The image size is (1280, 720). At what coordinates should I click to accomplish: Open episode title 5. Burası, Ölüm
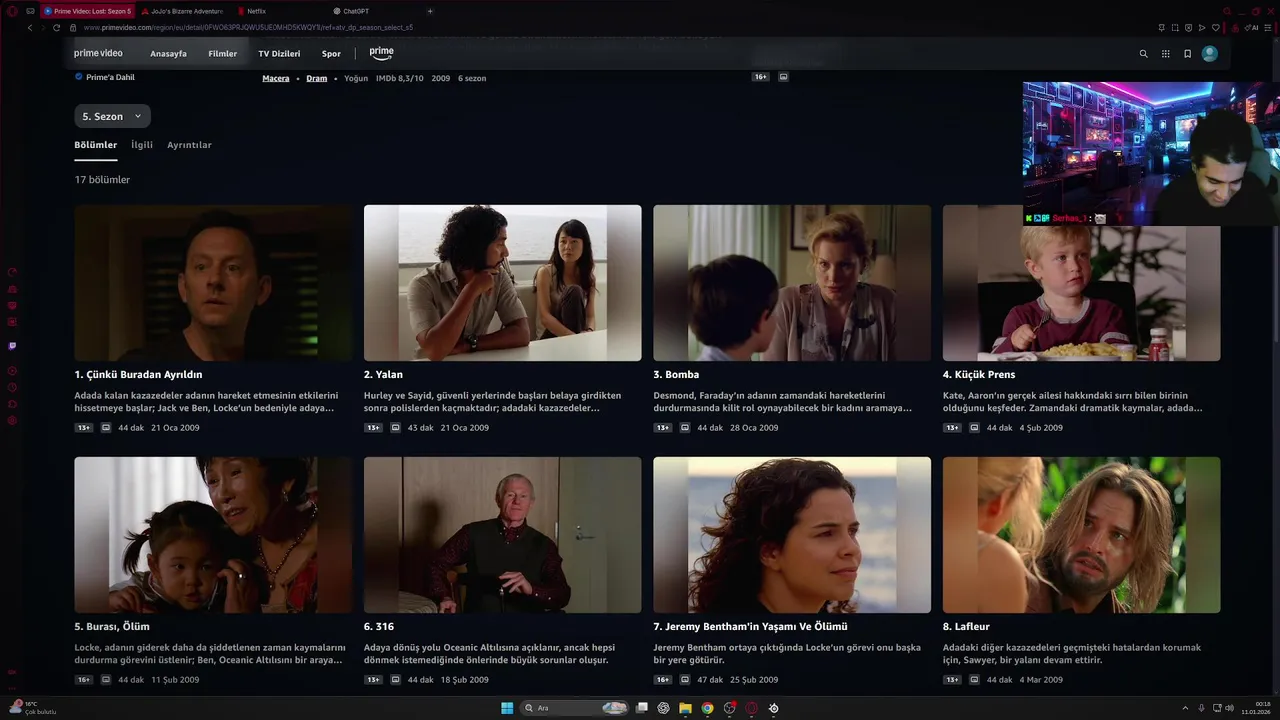(x=112, y=627)
